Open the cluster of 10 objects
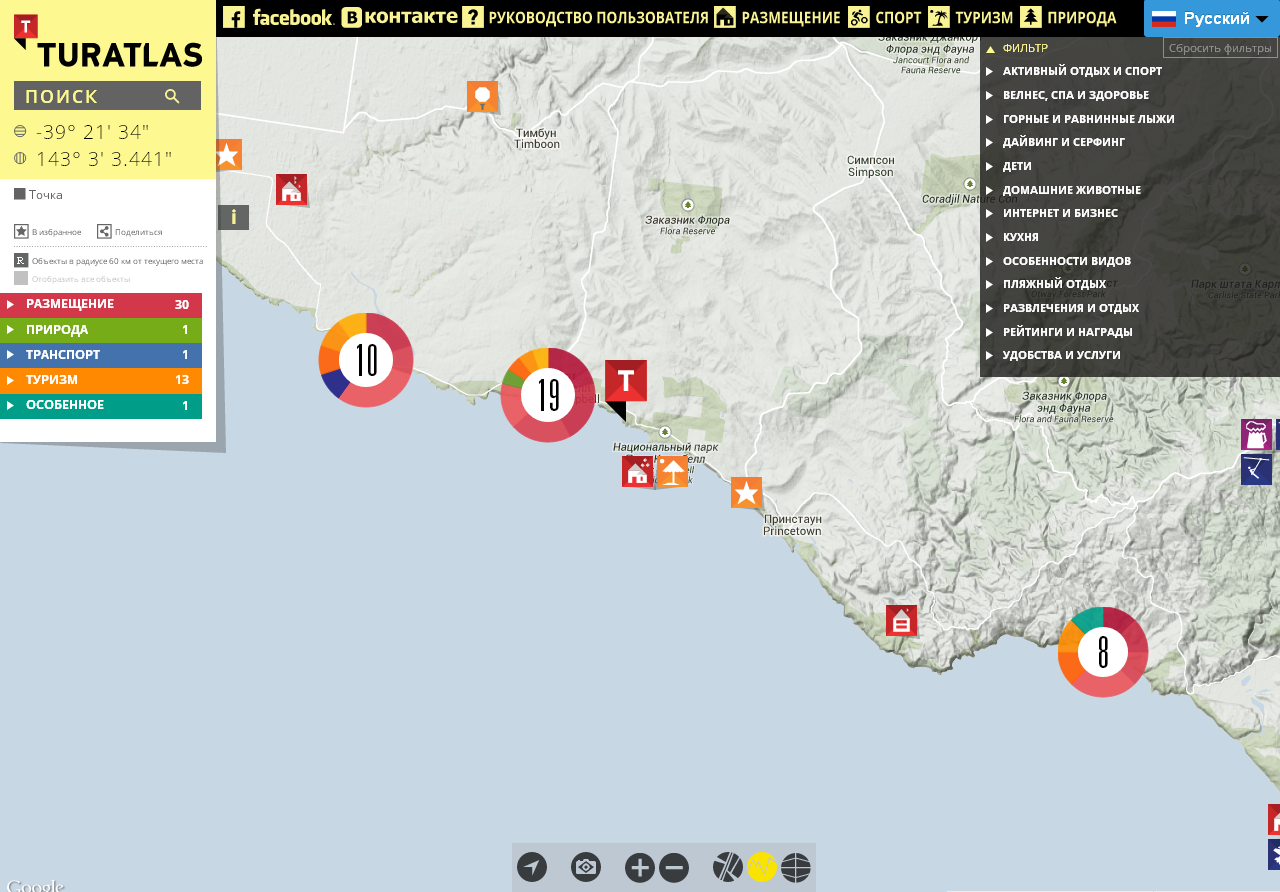 pos(366,360)
